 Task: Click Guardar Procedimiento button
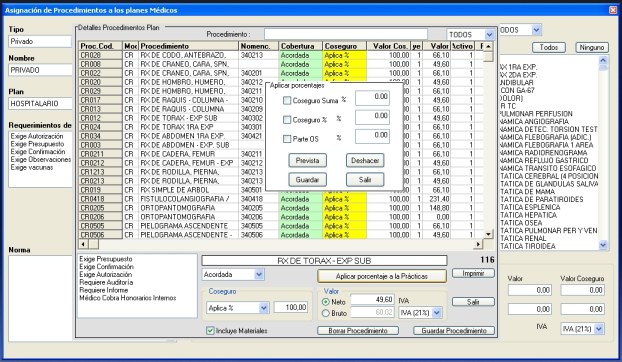454,331
